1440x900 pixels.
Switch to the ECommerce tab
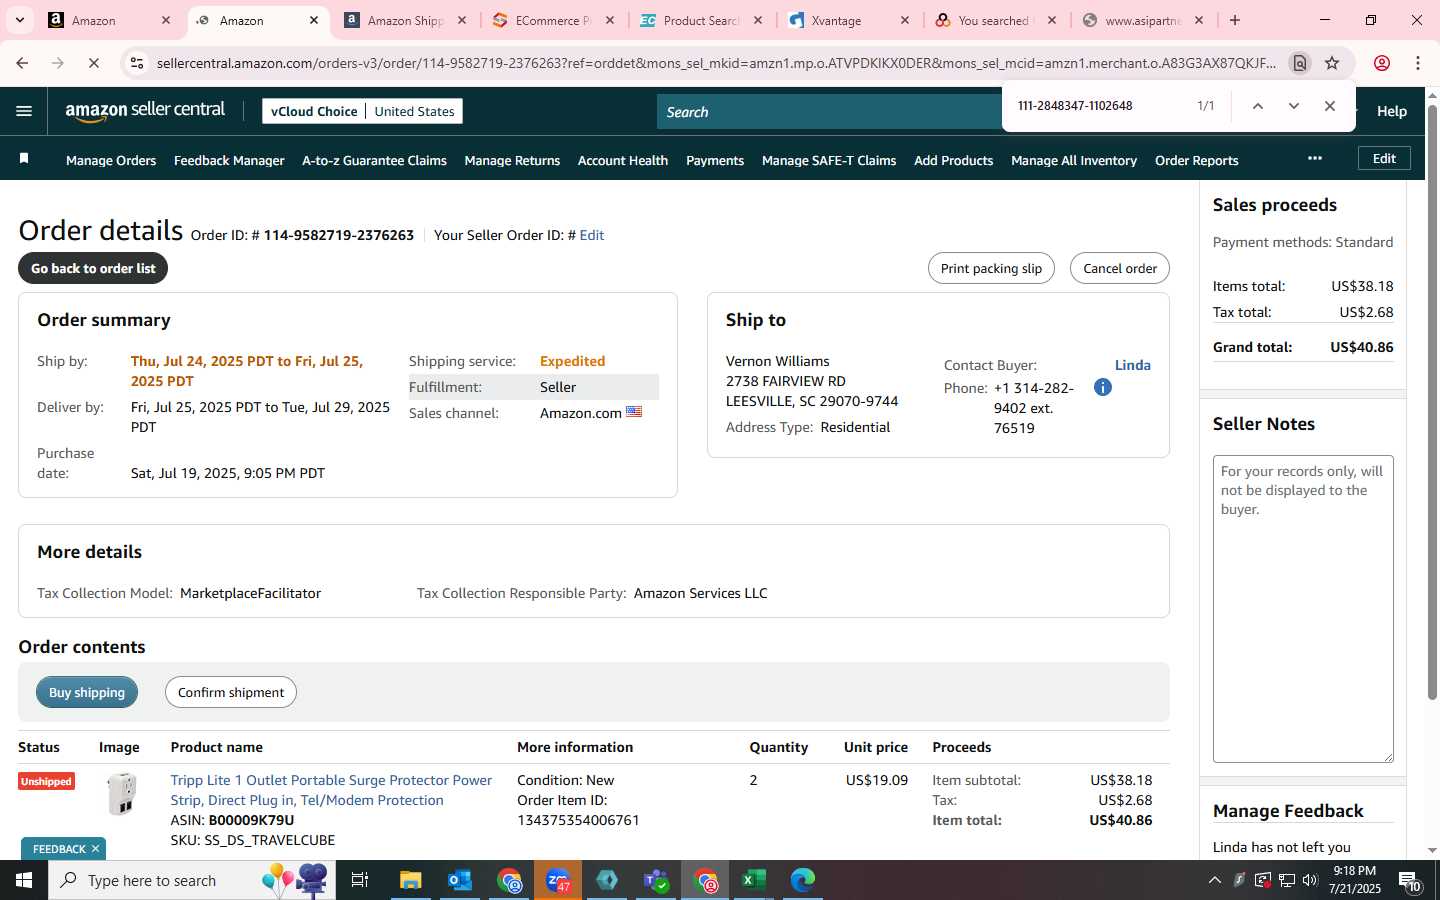coord(553,20)
